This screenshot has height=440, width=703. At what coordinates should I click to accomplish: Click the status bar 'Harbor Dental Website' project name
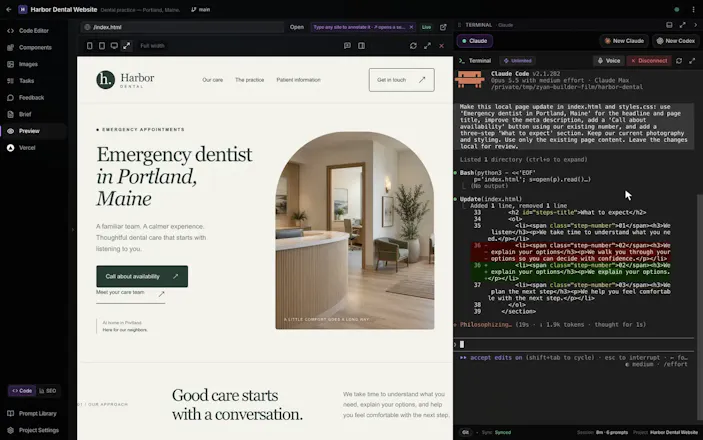click(674, 432)
